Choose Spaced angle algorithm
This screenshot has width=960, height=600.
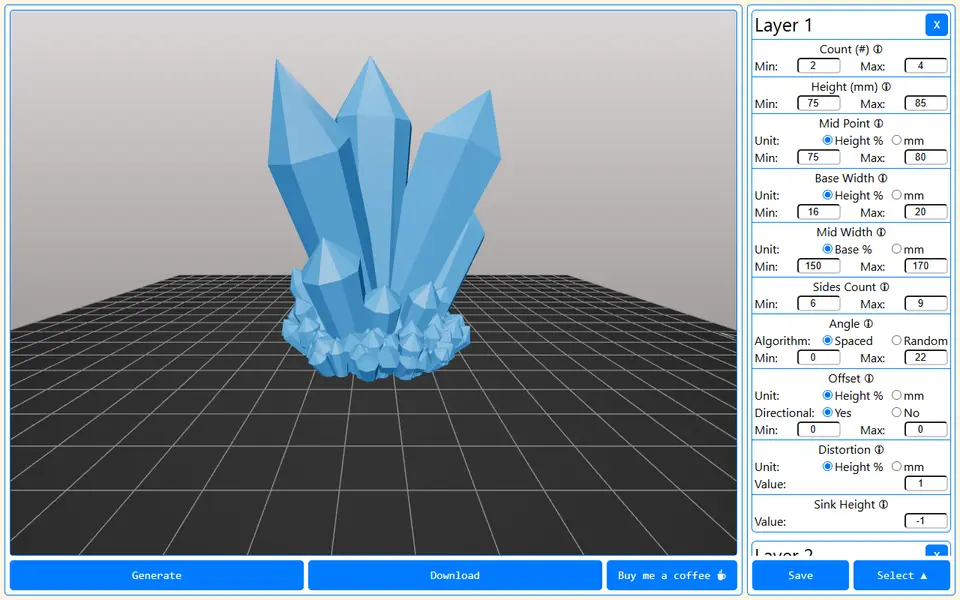tap(827, 340)
